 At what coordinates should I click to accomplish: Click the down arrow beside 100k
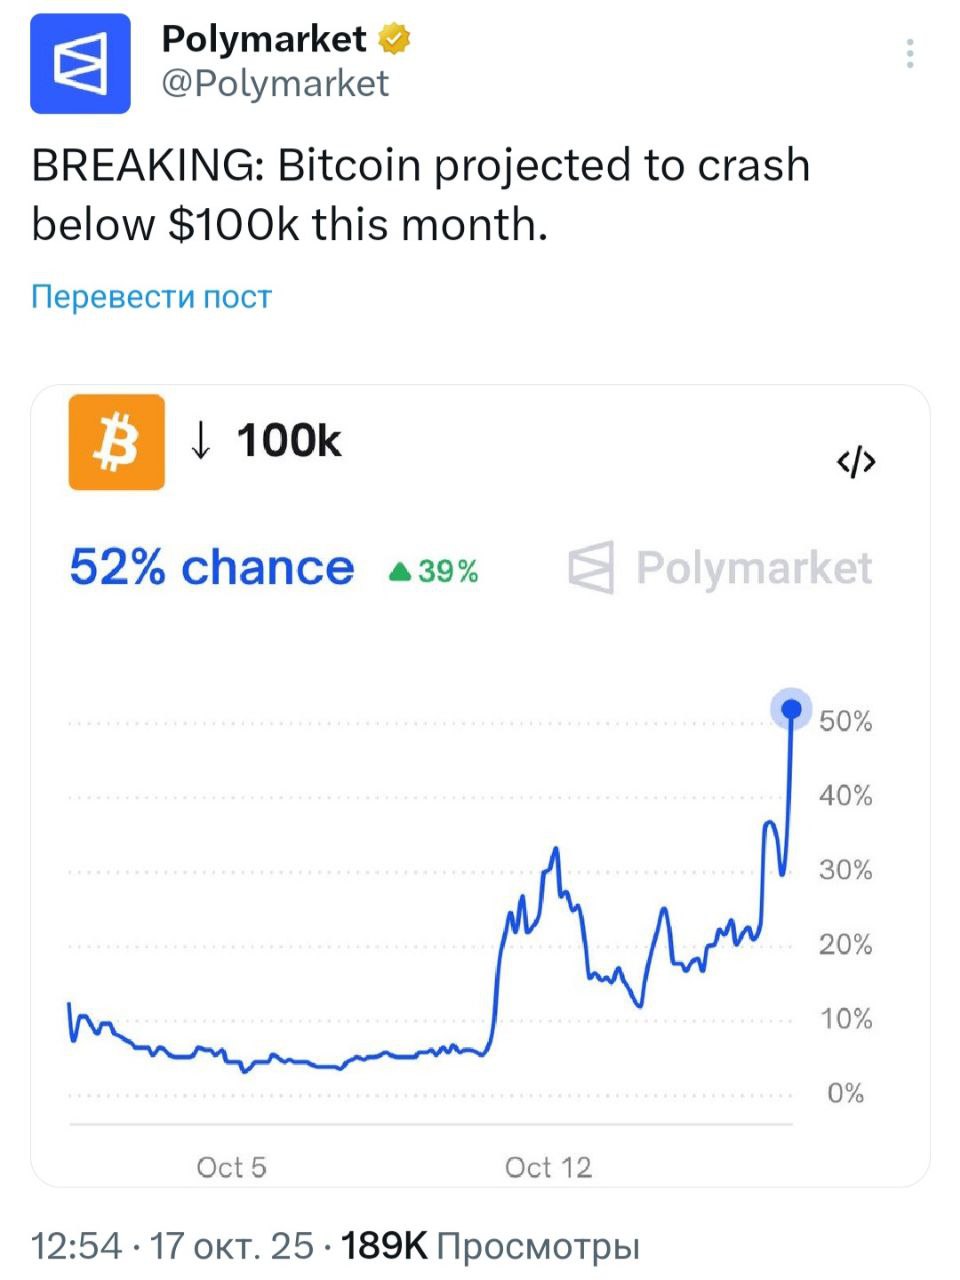point(201,440)
